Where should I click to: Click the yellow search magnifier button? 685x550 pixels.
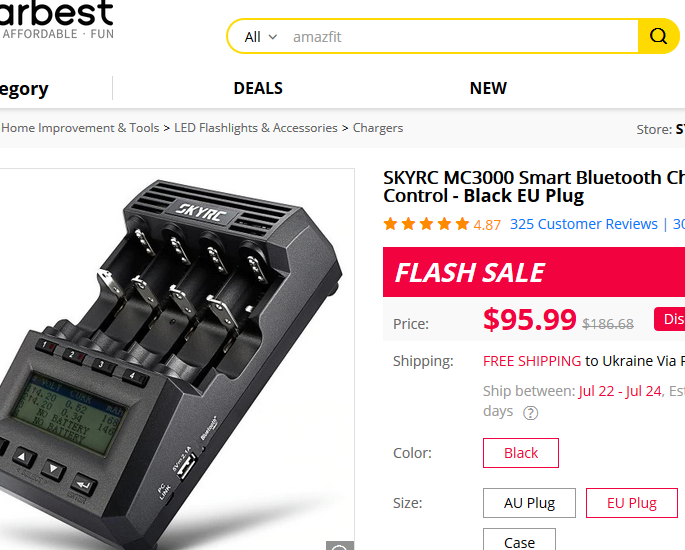pos(658,37)
